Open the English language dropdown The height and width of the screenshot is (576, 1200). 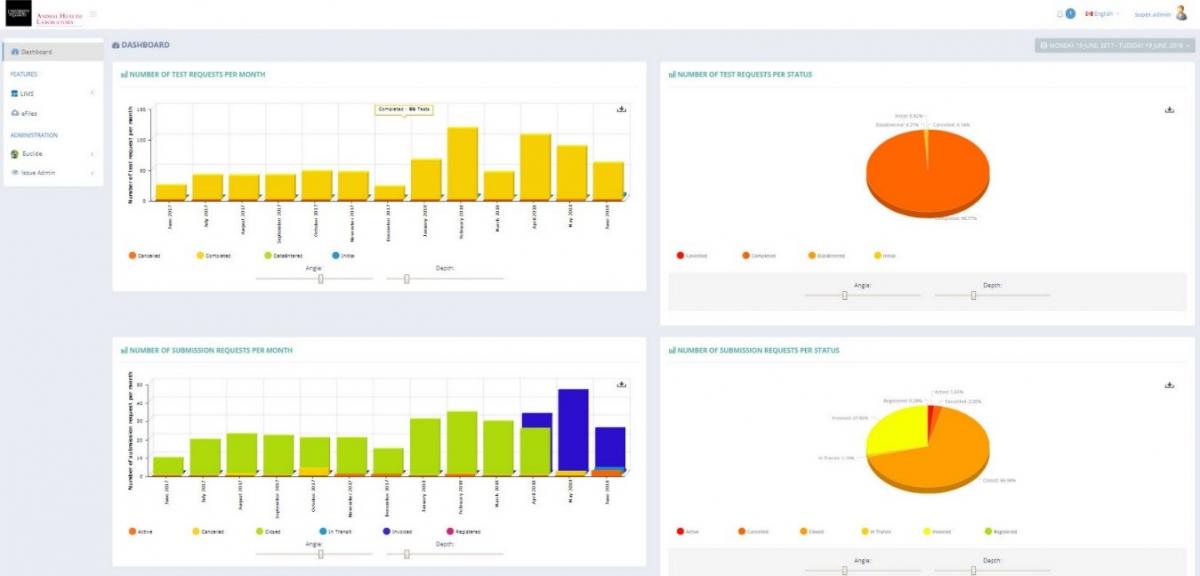click(1102, 14)
